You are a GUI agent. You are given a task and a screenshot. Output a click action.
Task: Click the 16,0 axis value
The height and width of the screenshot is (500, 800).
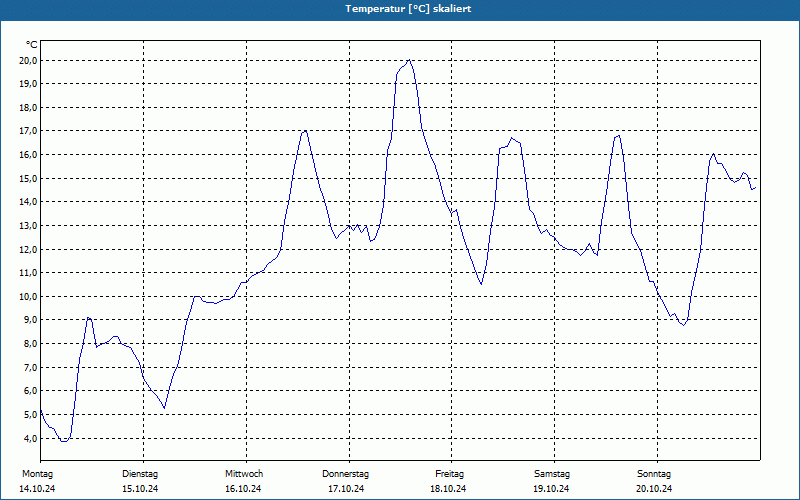click(28, 155)
